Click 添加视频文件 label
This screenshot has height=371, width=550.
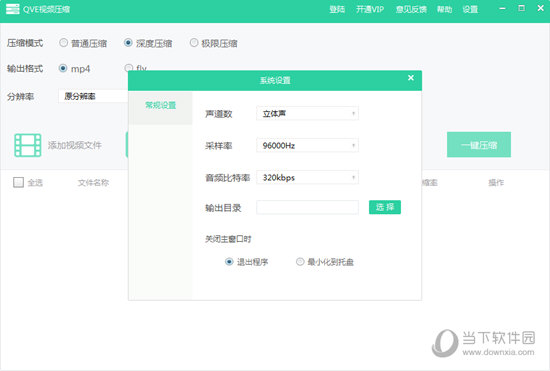click(x=75, y=145)
